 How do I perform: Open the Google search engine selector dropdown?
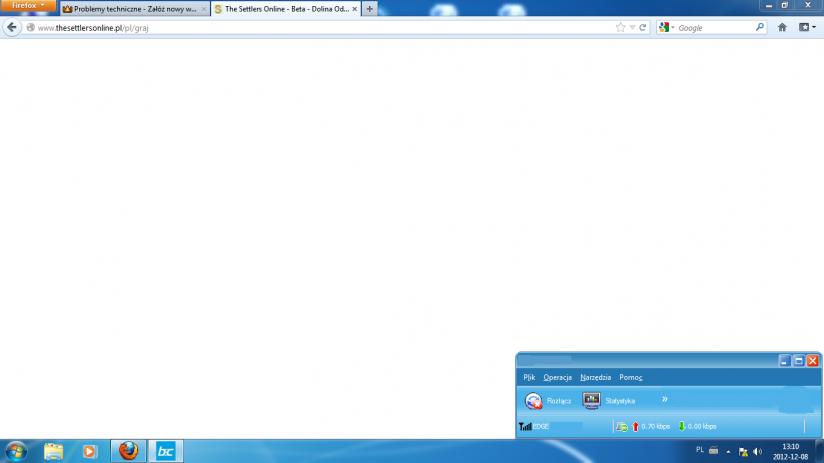pyautogui.click(x=667, y=27)
